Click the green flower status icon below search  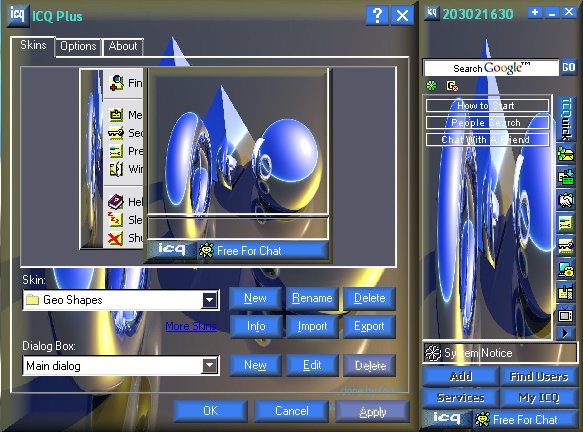coord(431,86)
